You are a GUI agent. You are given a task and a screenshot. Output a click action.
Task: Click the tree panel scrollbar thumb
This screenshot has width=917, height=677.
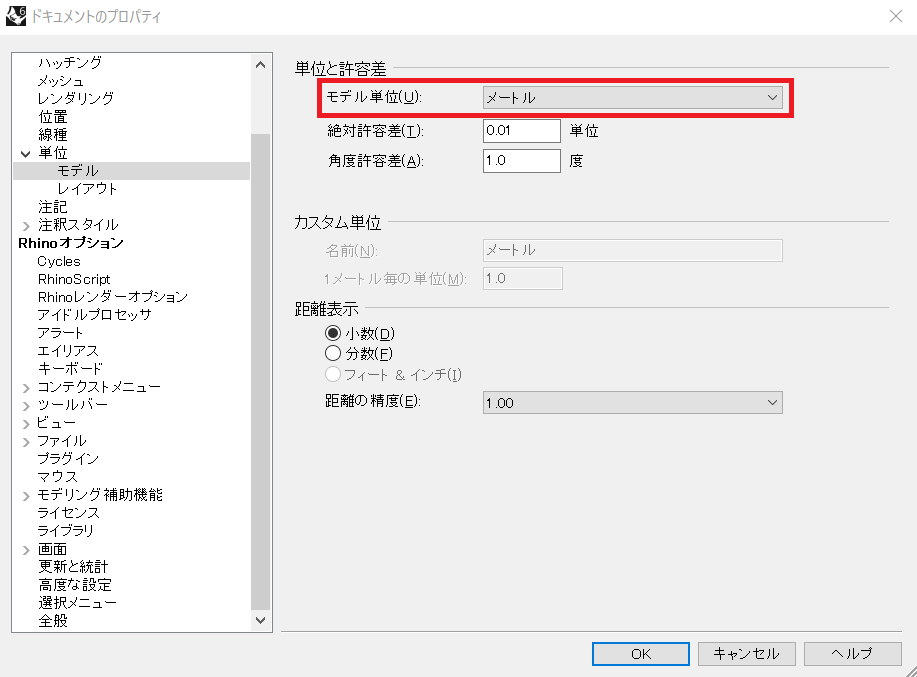point(261,371)
